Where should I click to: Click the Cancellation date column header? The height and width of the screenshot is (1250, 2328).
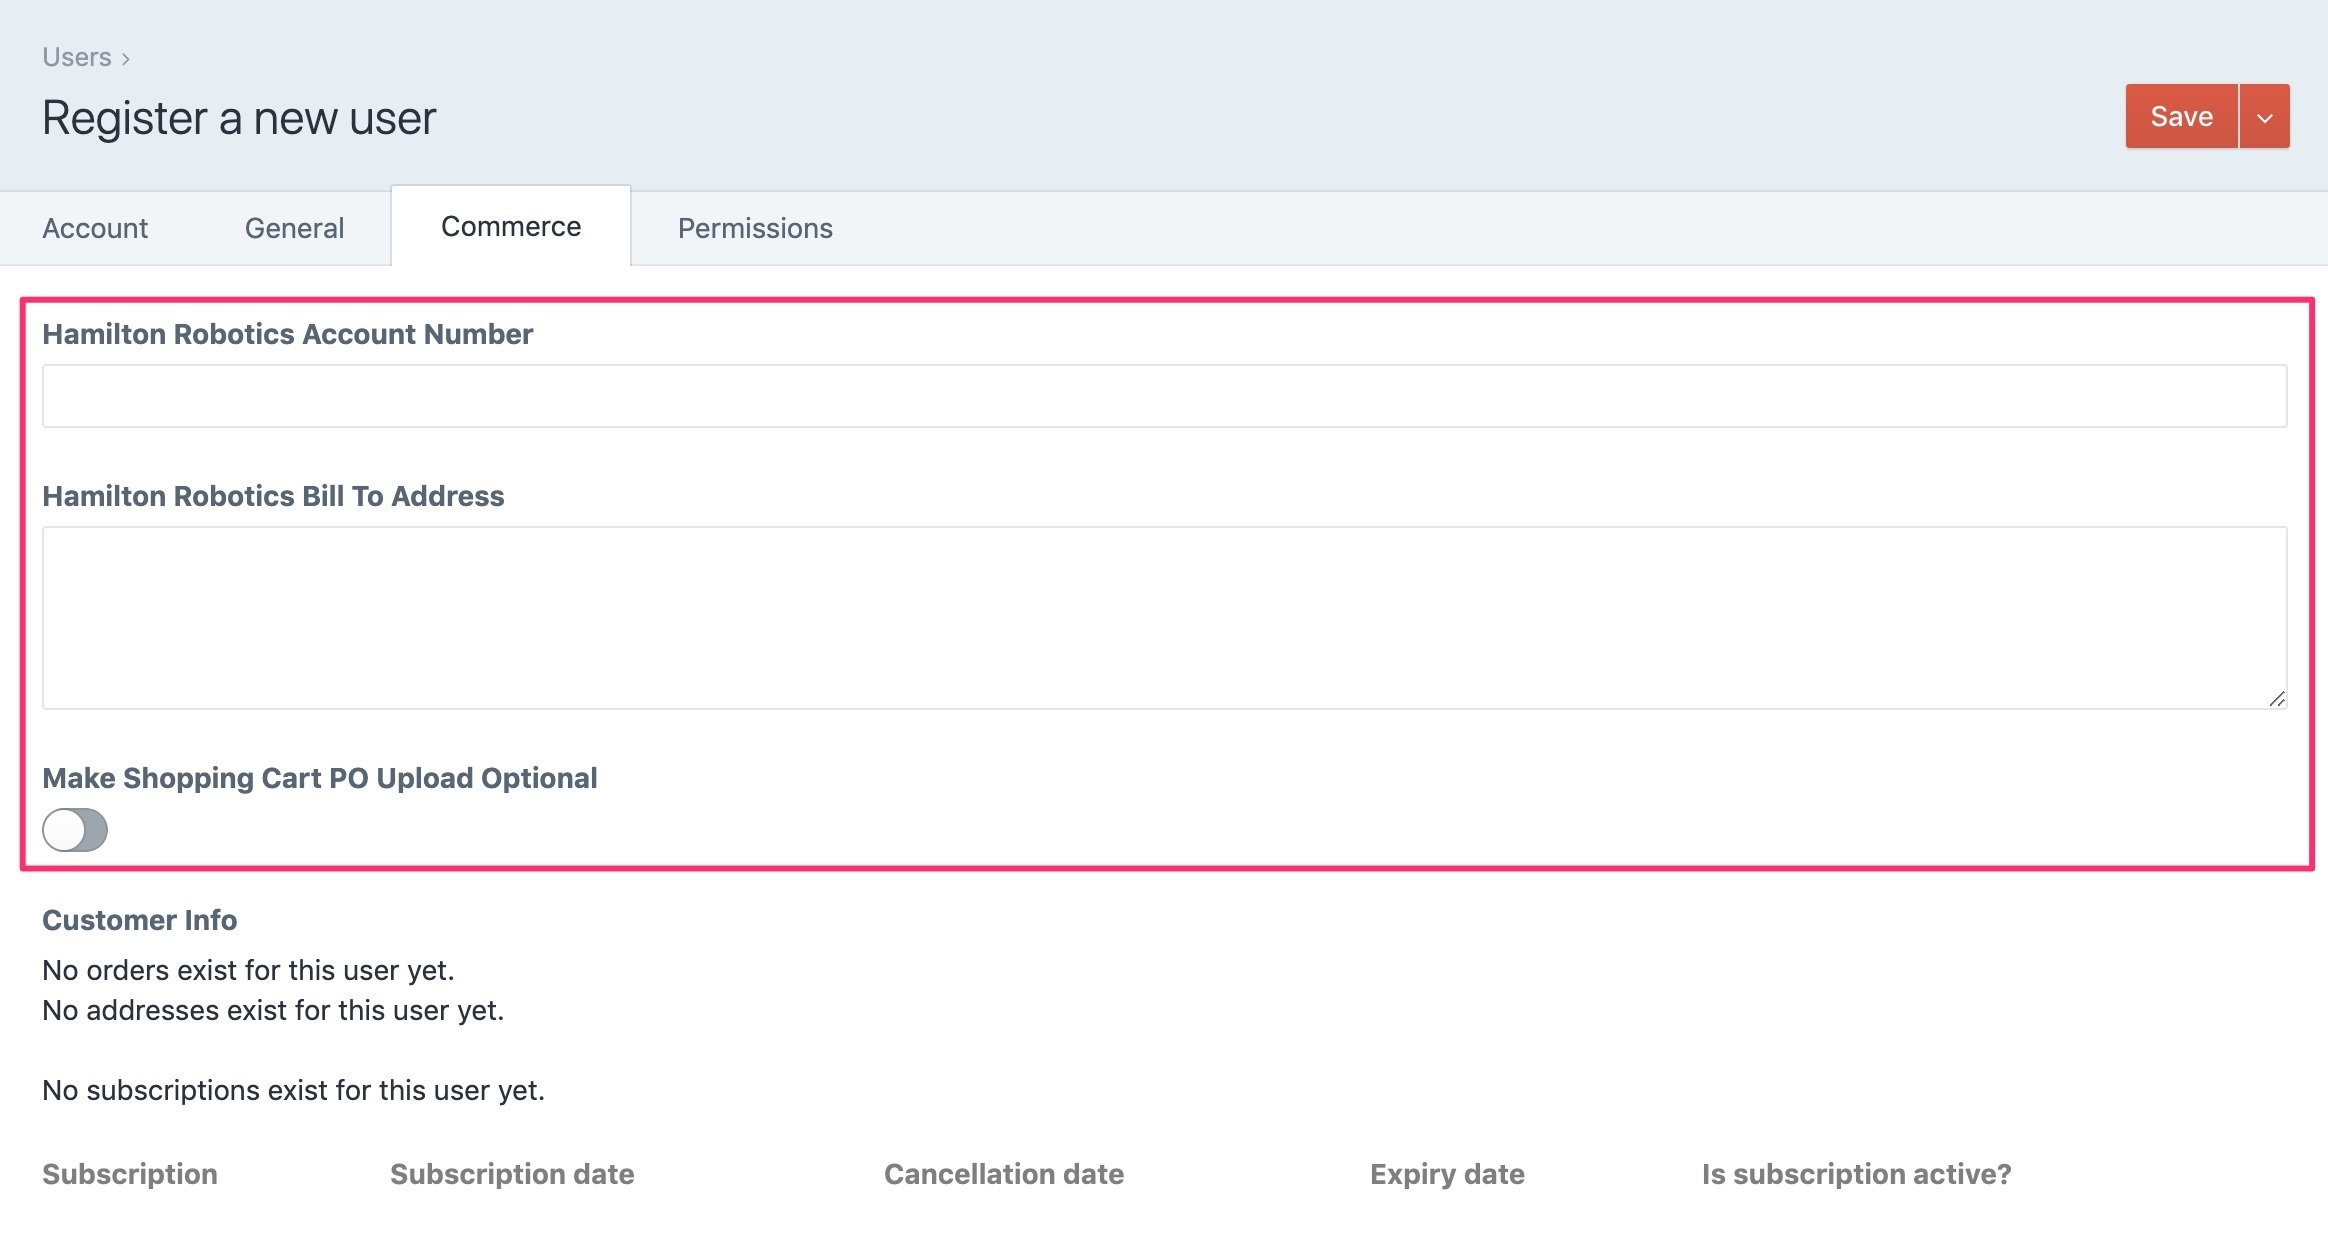point(1004,1174)
